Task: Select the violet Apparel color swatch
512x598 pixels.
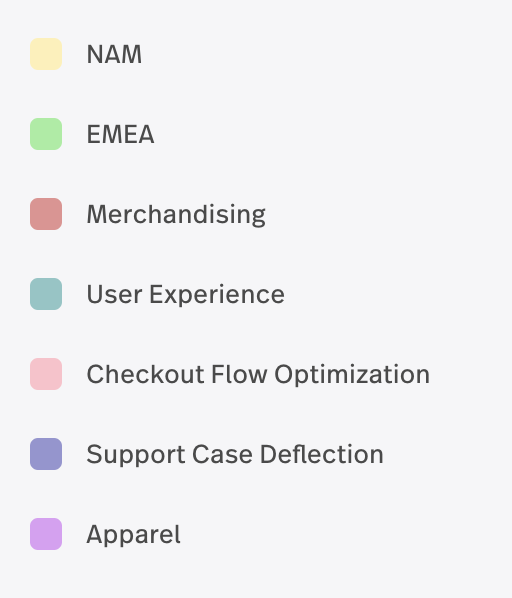Action: coord(46,534)
